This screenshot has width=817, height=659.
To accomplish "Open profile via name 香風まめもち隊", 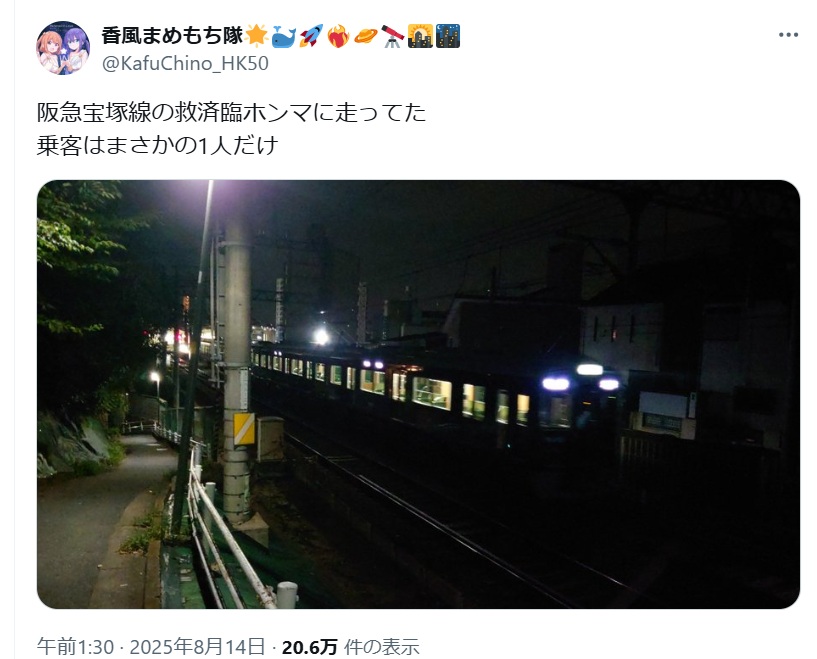I will click(172, 36).
